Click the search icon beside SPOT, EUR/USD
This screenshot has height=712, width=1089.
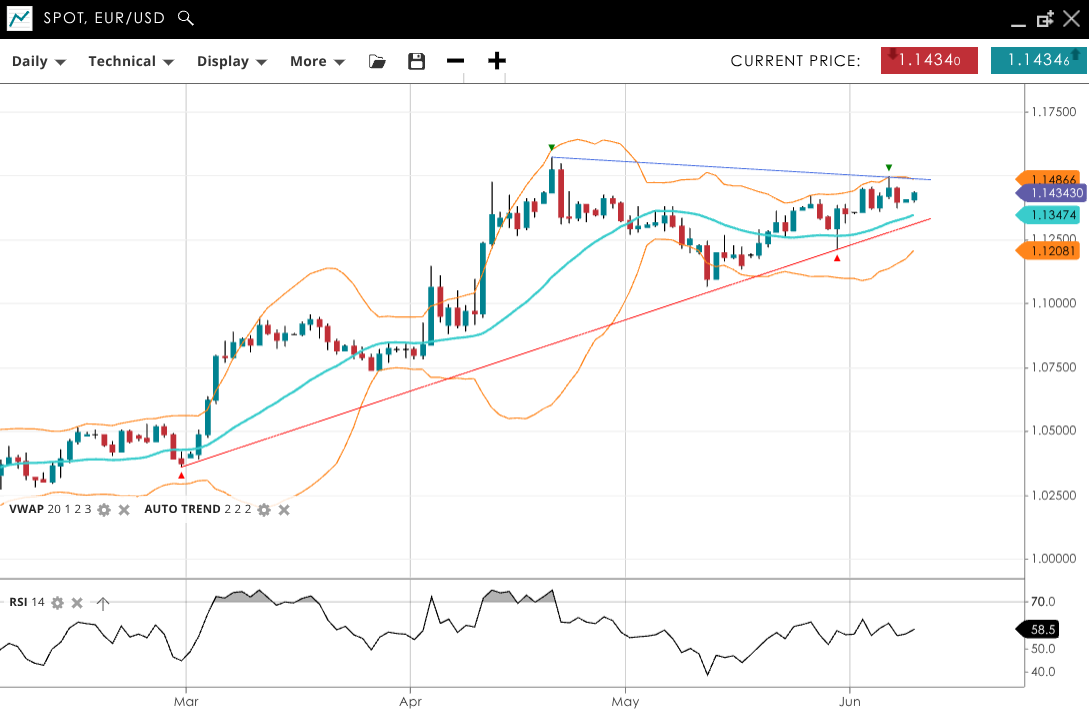coord(185,18)
